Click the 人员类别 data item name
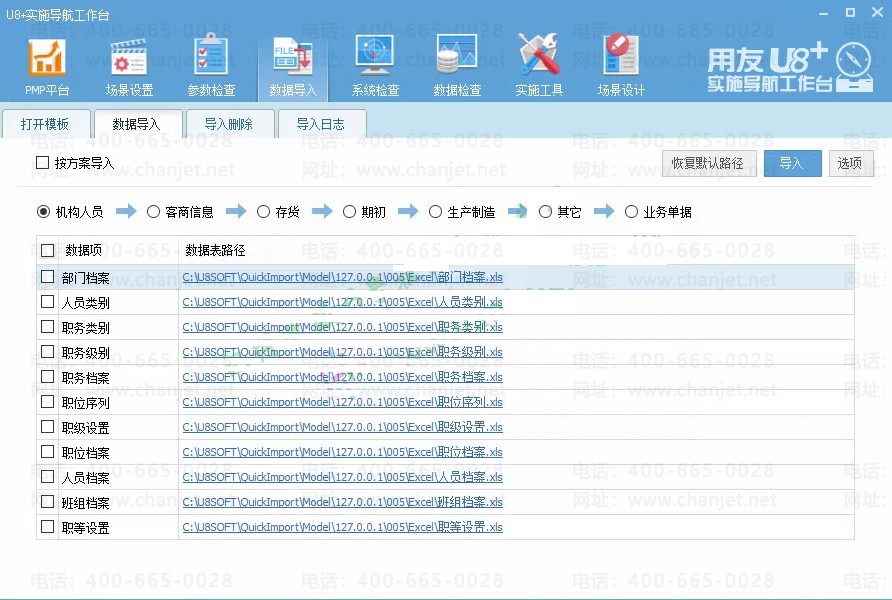Image resolution: width=892 pixels, height=600 pixels. pyautogui.click(x=85, y=303)
